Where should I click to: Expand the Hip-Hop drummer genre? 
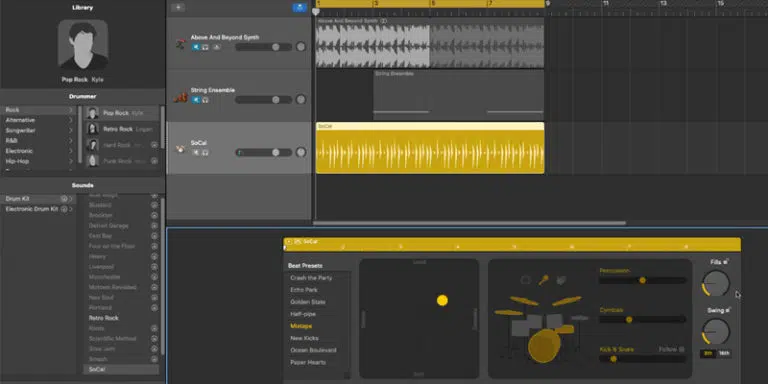point(71,161)
